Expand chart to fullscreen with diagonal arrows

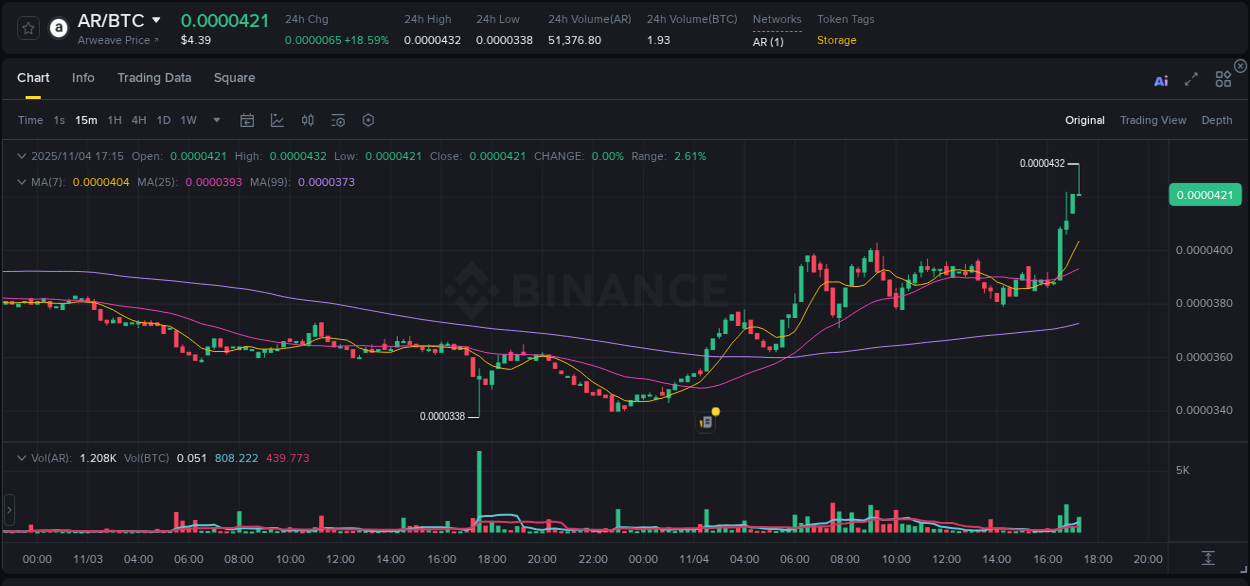click(x=1190, y=79)
